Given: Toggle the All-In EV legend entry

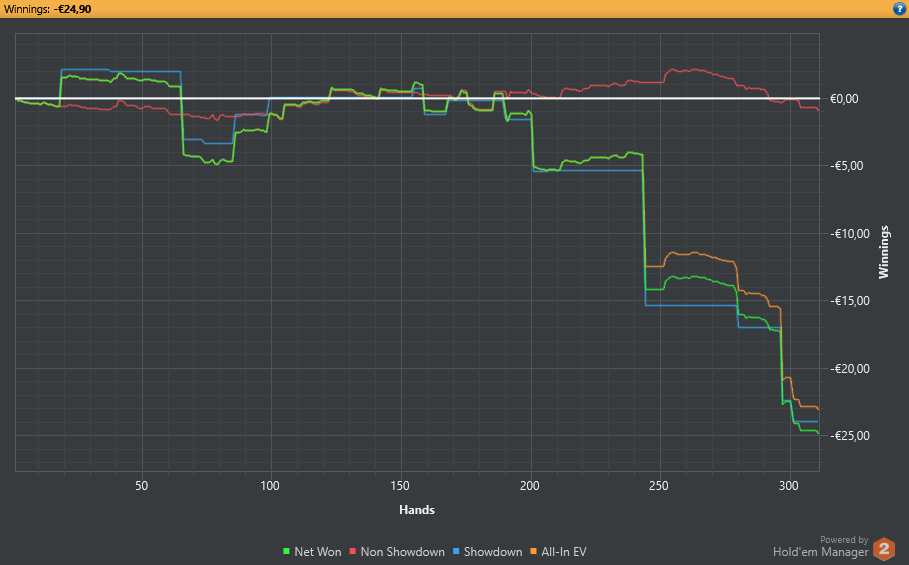Looking at the screenshot, I should 558,552.
